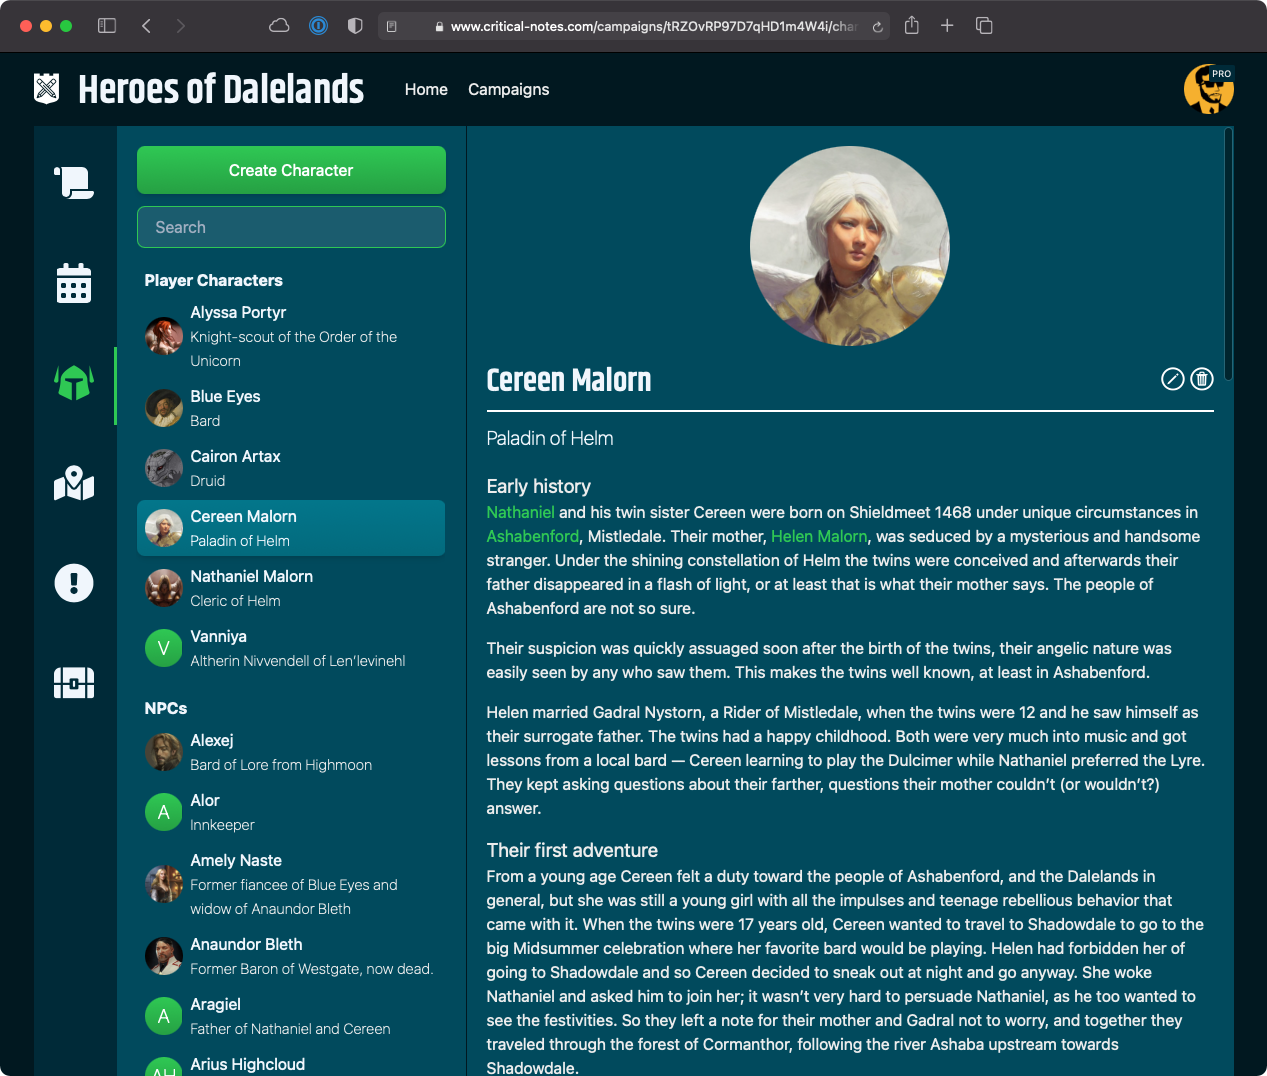Image resolution: width=1267 pixels, height=1076 pixels.
Task: Select the characters helmet icon in sidebar
Action: (74, 382)
